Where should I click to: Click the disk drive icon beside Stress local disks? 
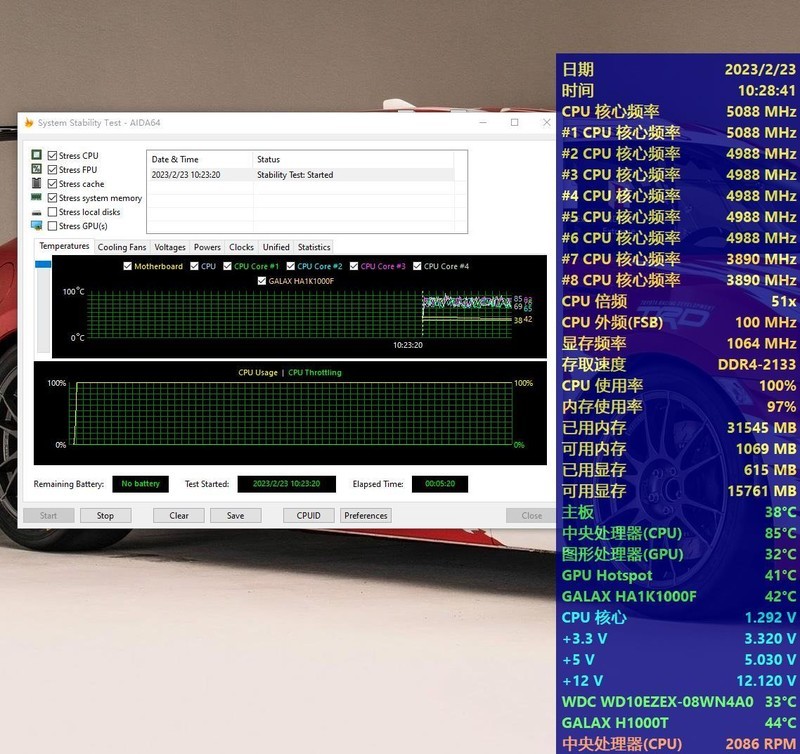point(35,212)
